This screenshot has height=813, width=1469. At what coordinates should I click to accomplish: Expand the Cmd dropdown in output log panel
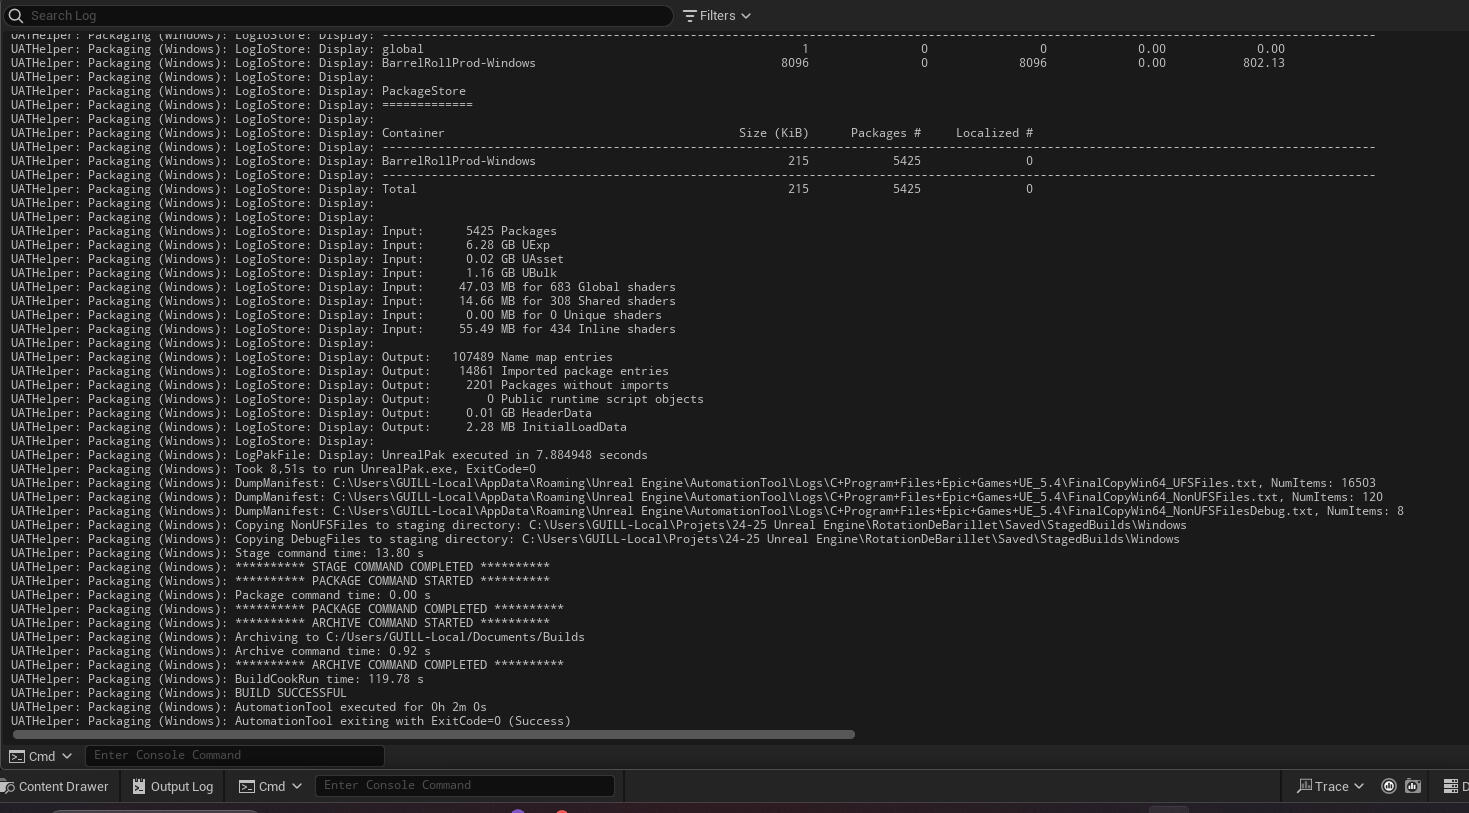point(41,756)
